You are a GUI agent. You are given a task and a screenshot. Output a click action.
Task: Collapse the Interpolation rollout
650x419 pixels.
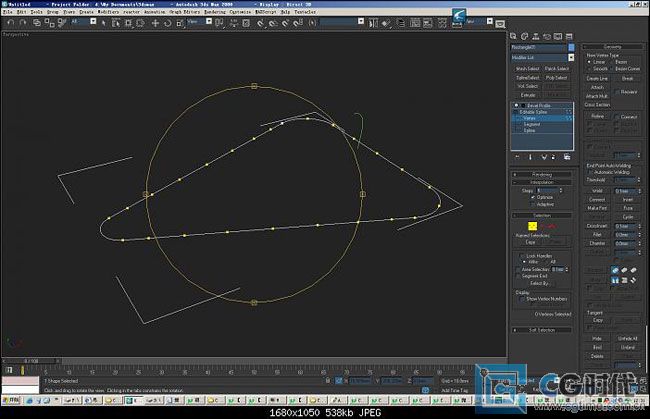(541, 182)
